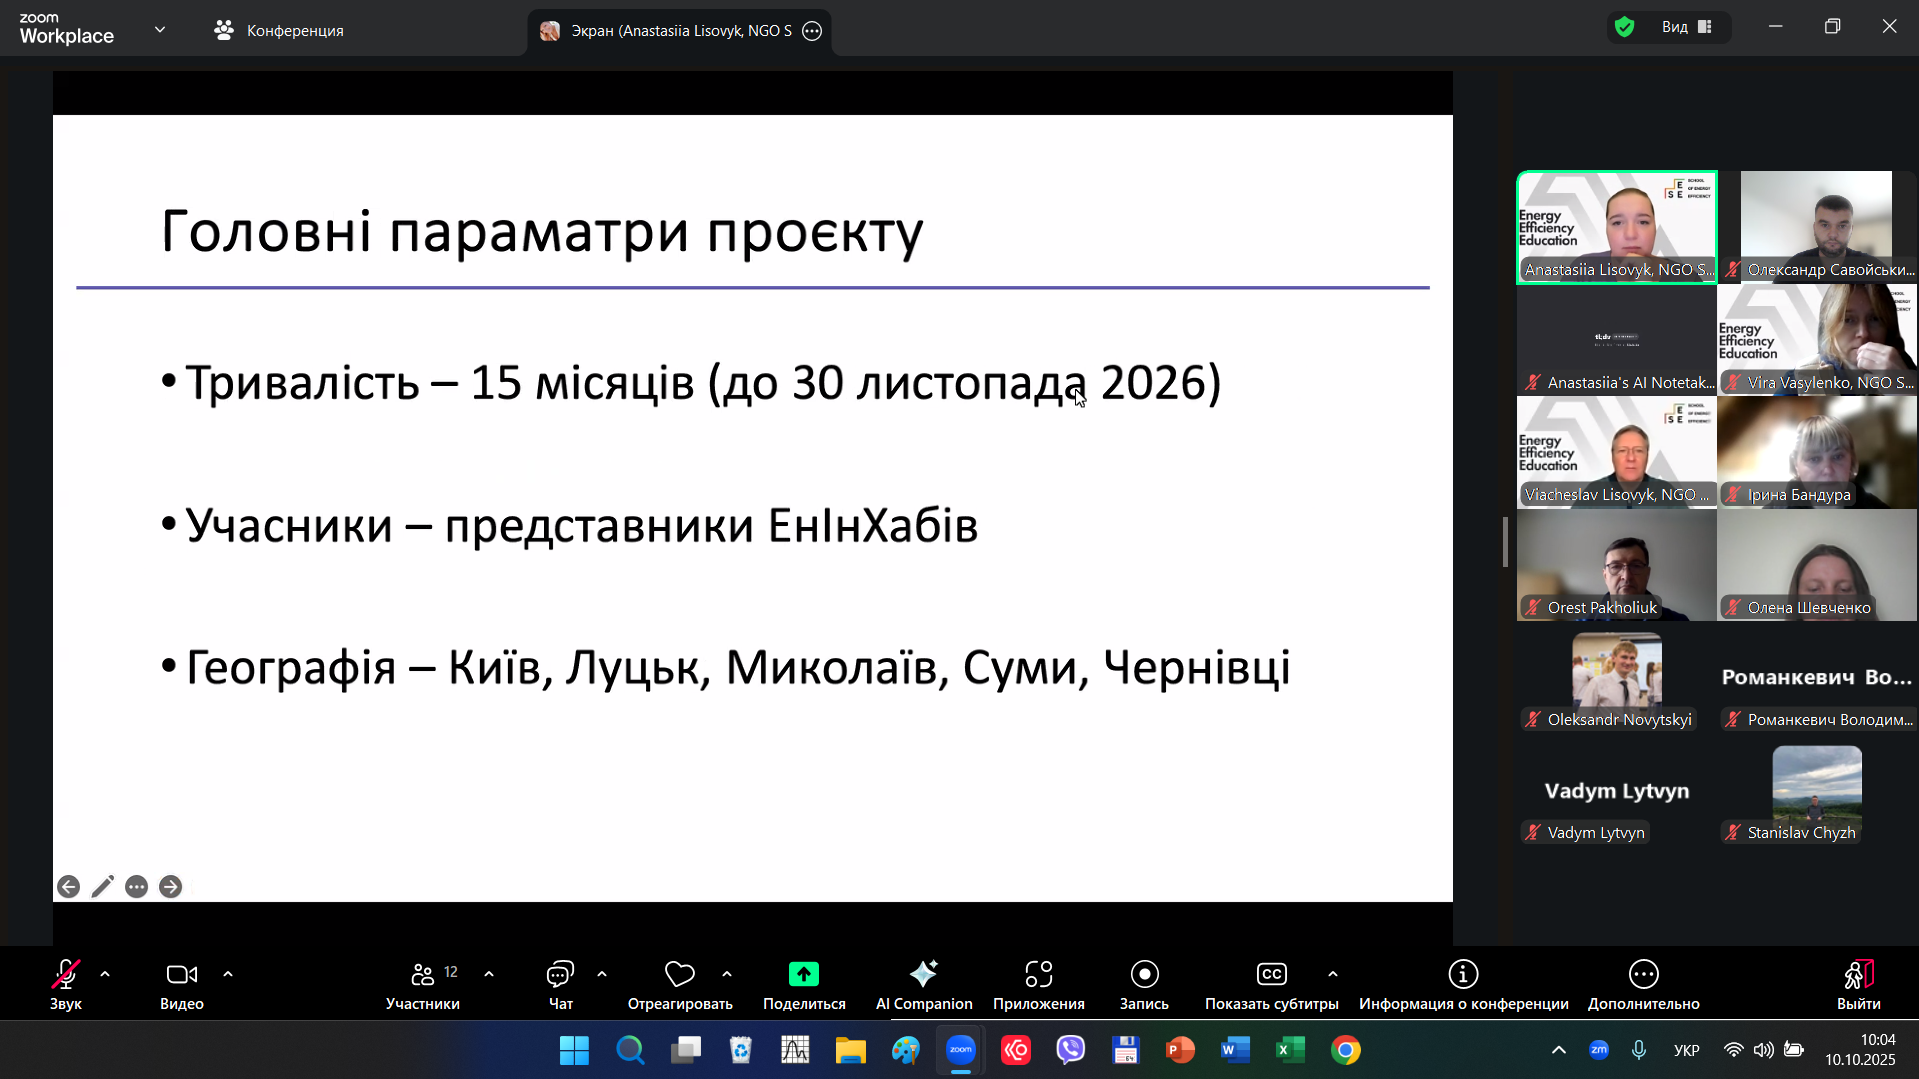Select Orest Pakholiuk's video thumbnail
This screenshot has height=1079, width=1919.
tap(1616, 565)
